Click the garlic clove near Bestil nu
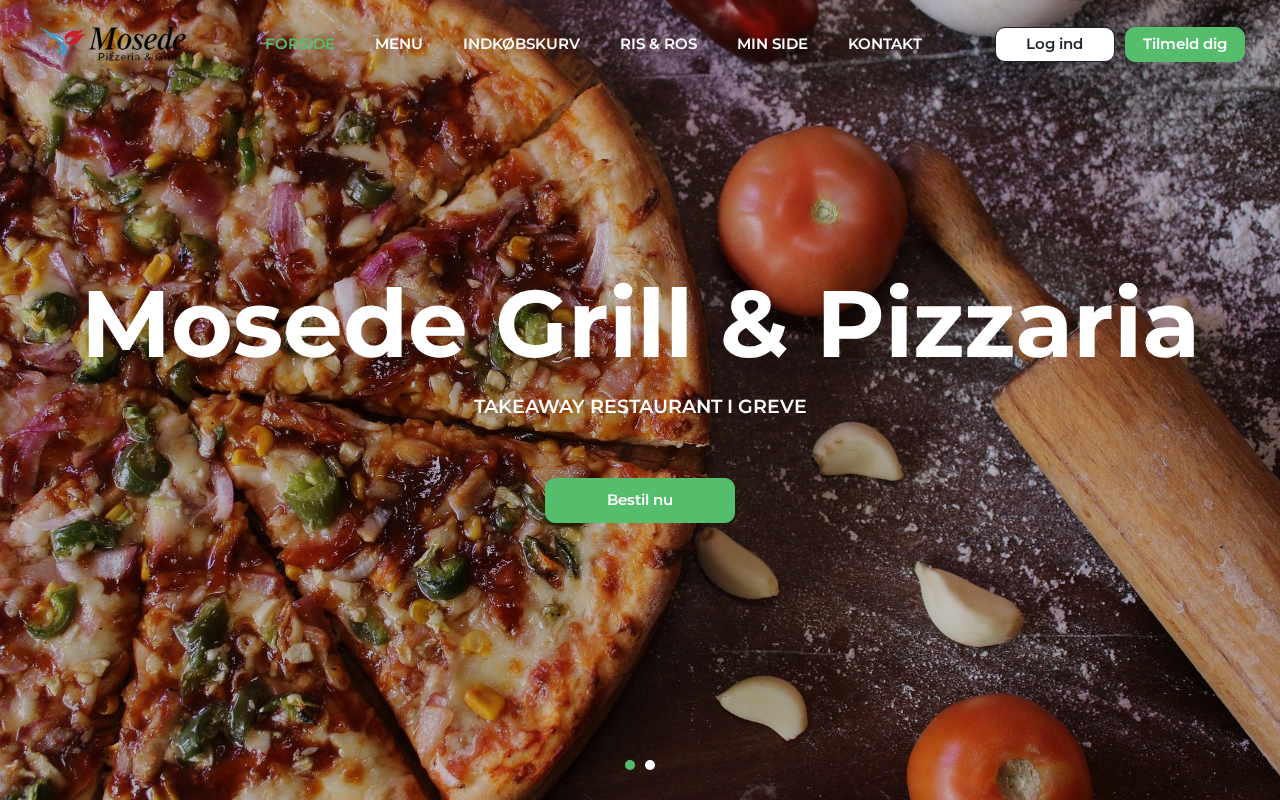The height and width of the screenshot is (800, 1280). point(737,563)
